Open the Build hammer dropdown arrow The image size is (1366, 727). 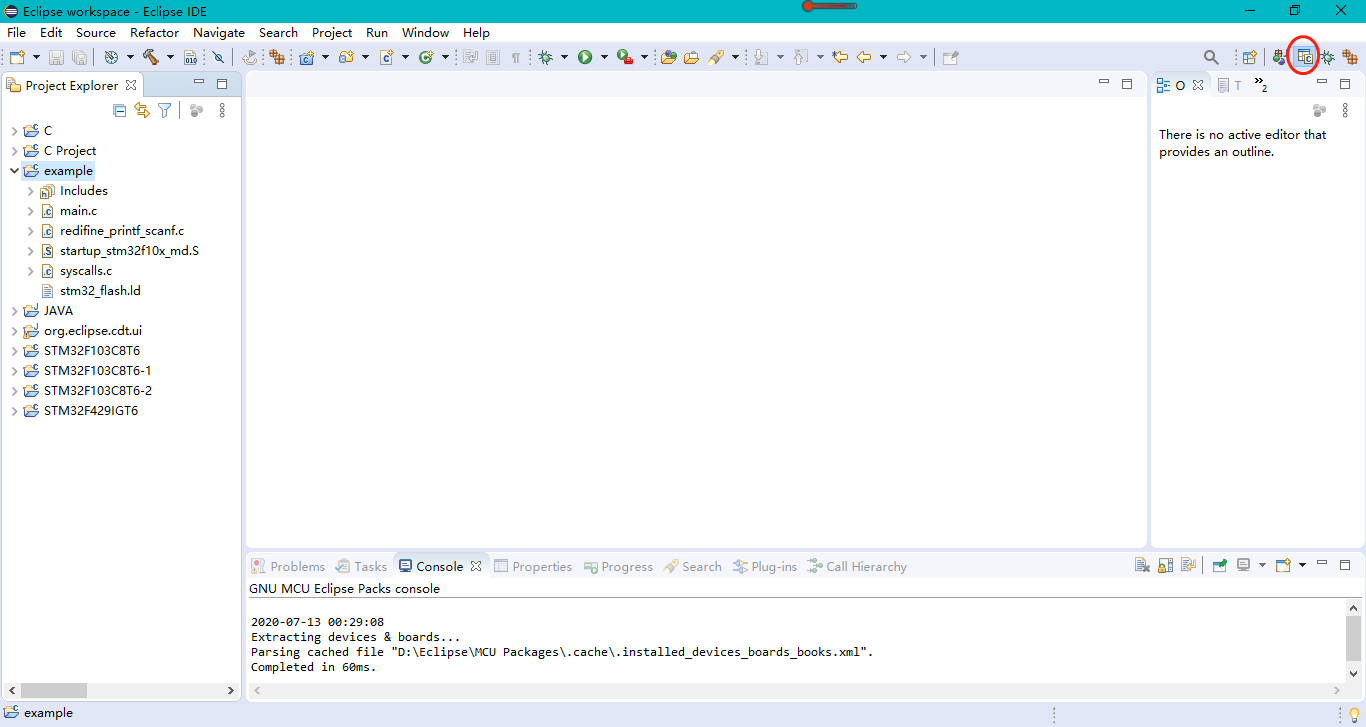tap(170, 58)
